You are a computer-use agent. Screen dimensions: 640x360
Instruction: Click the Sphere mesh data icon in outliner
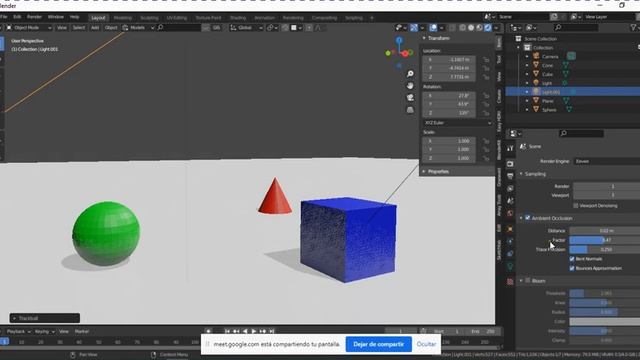[x=569, y=109]
